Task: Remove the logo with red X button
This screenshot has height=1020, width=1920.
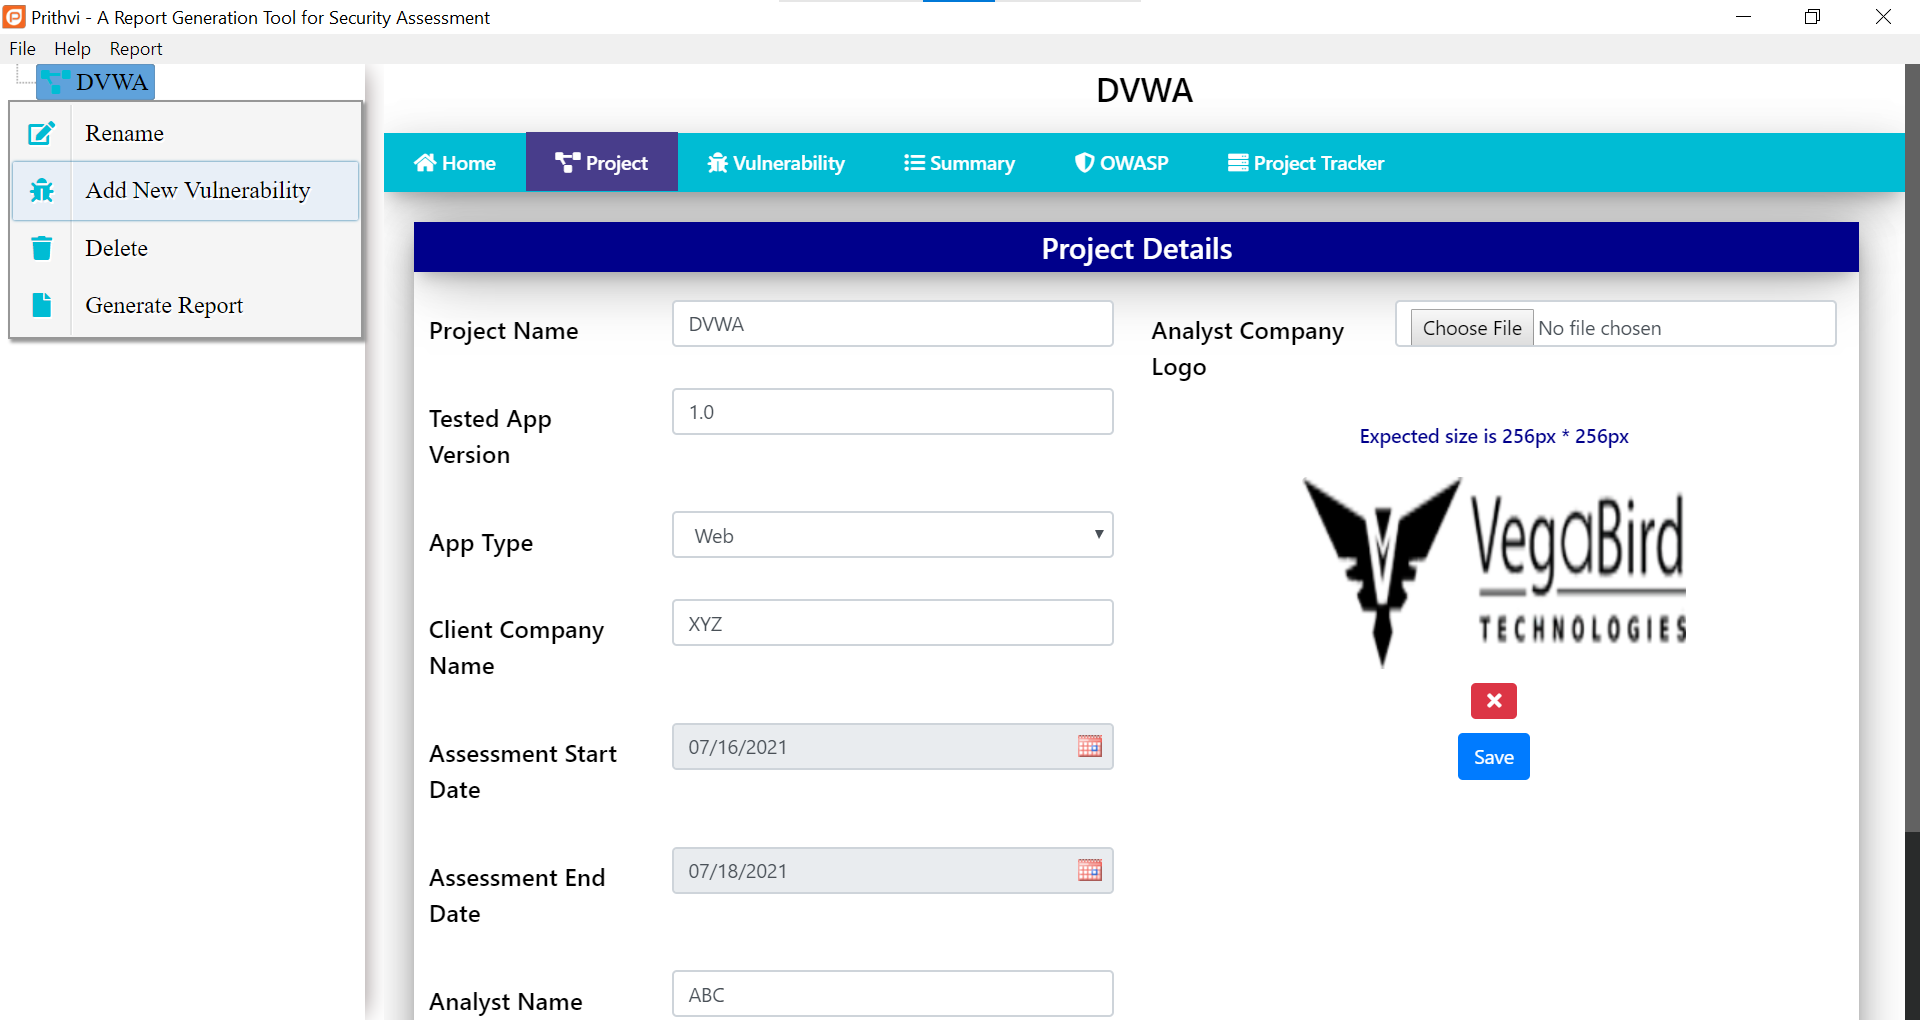Action: 1493,701
